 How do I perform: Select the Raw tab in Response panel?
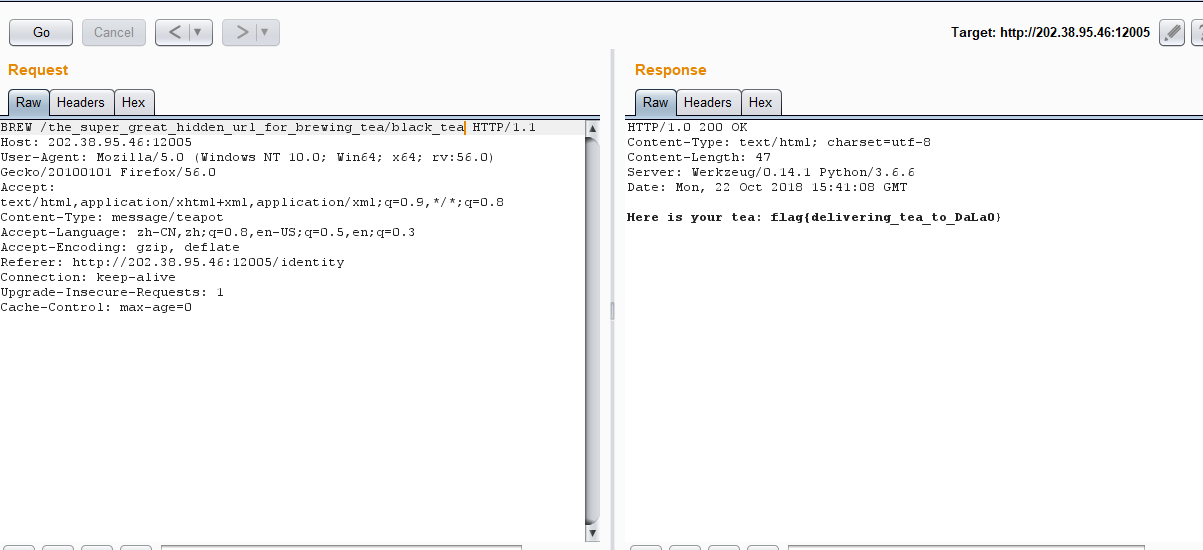656,102
